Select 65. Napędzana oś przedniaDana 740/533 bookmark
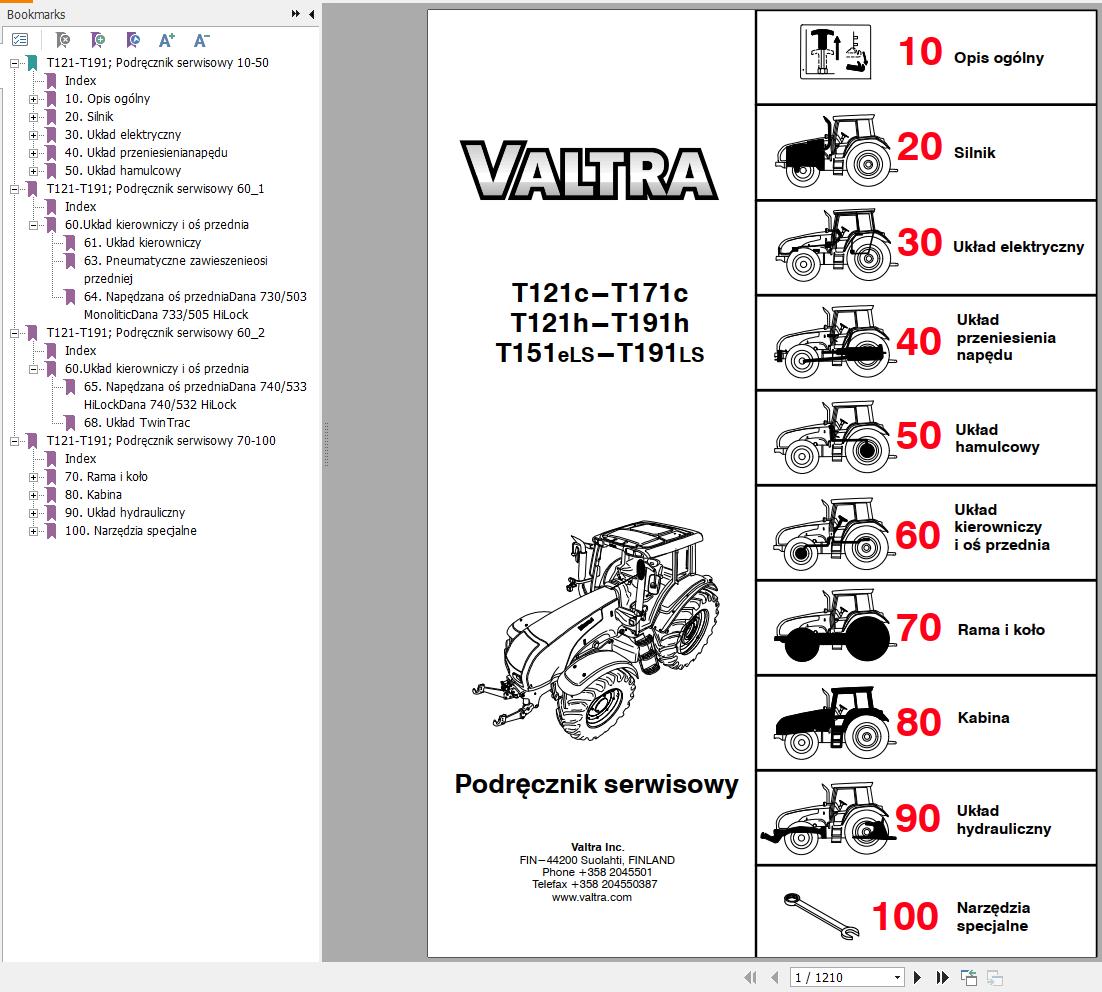1102x992 pixels. coord(195,395)
